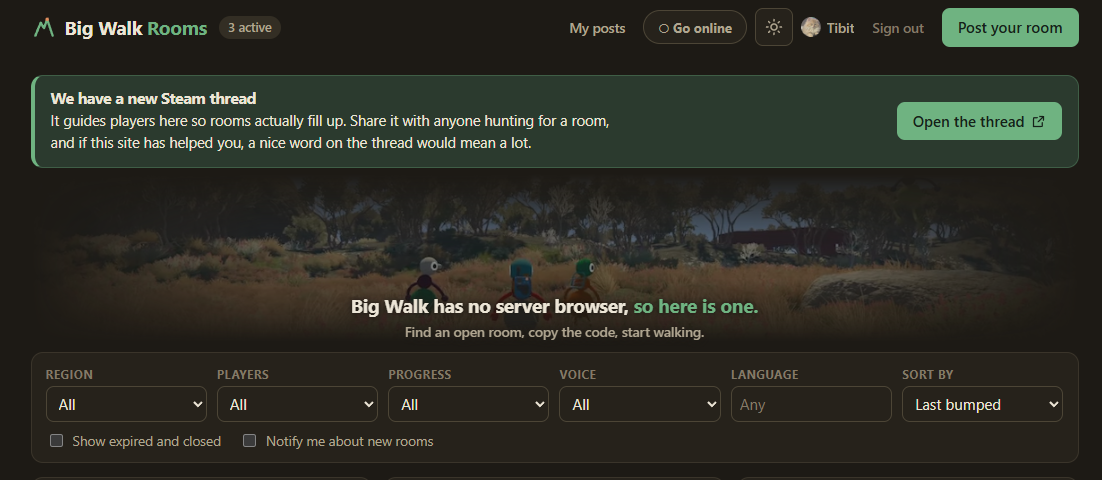The image size is (1102, 480).
Task: Open the Steam thread button
Action: (x=979, y=121)
